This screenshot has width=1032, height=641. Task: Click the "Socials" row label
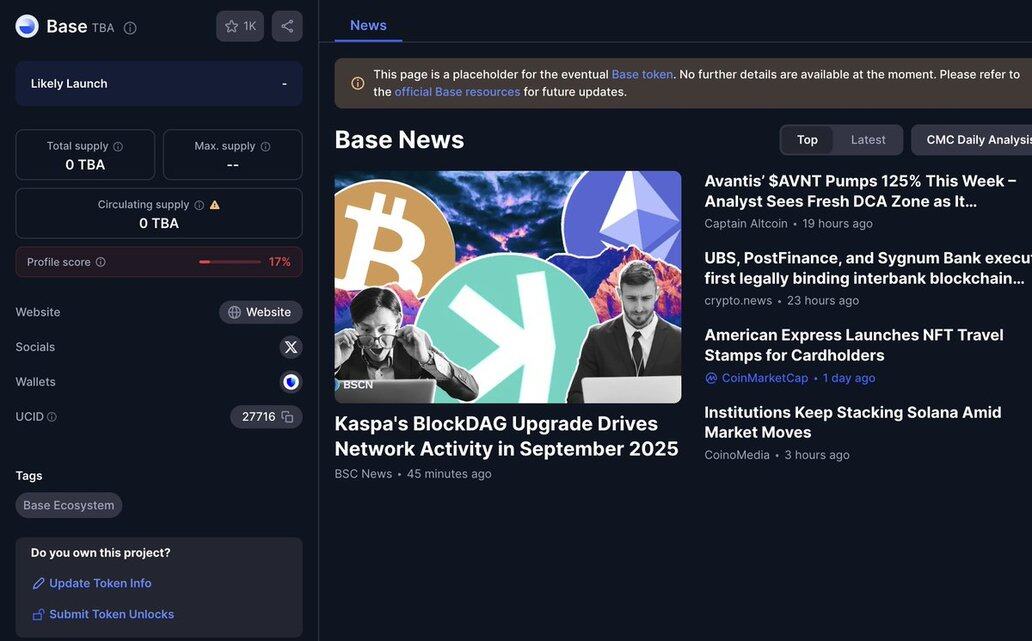(x=36, y=347)
